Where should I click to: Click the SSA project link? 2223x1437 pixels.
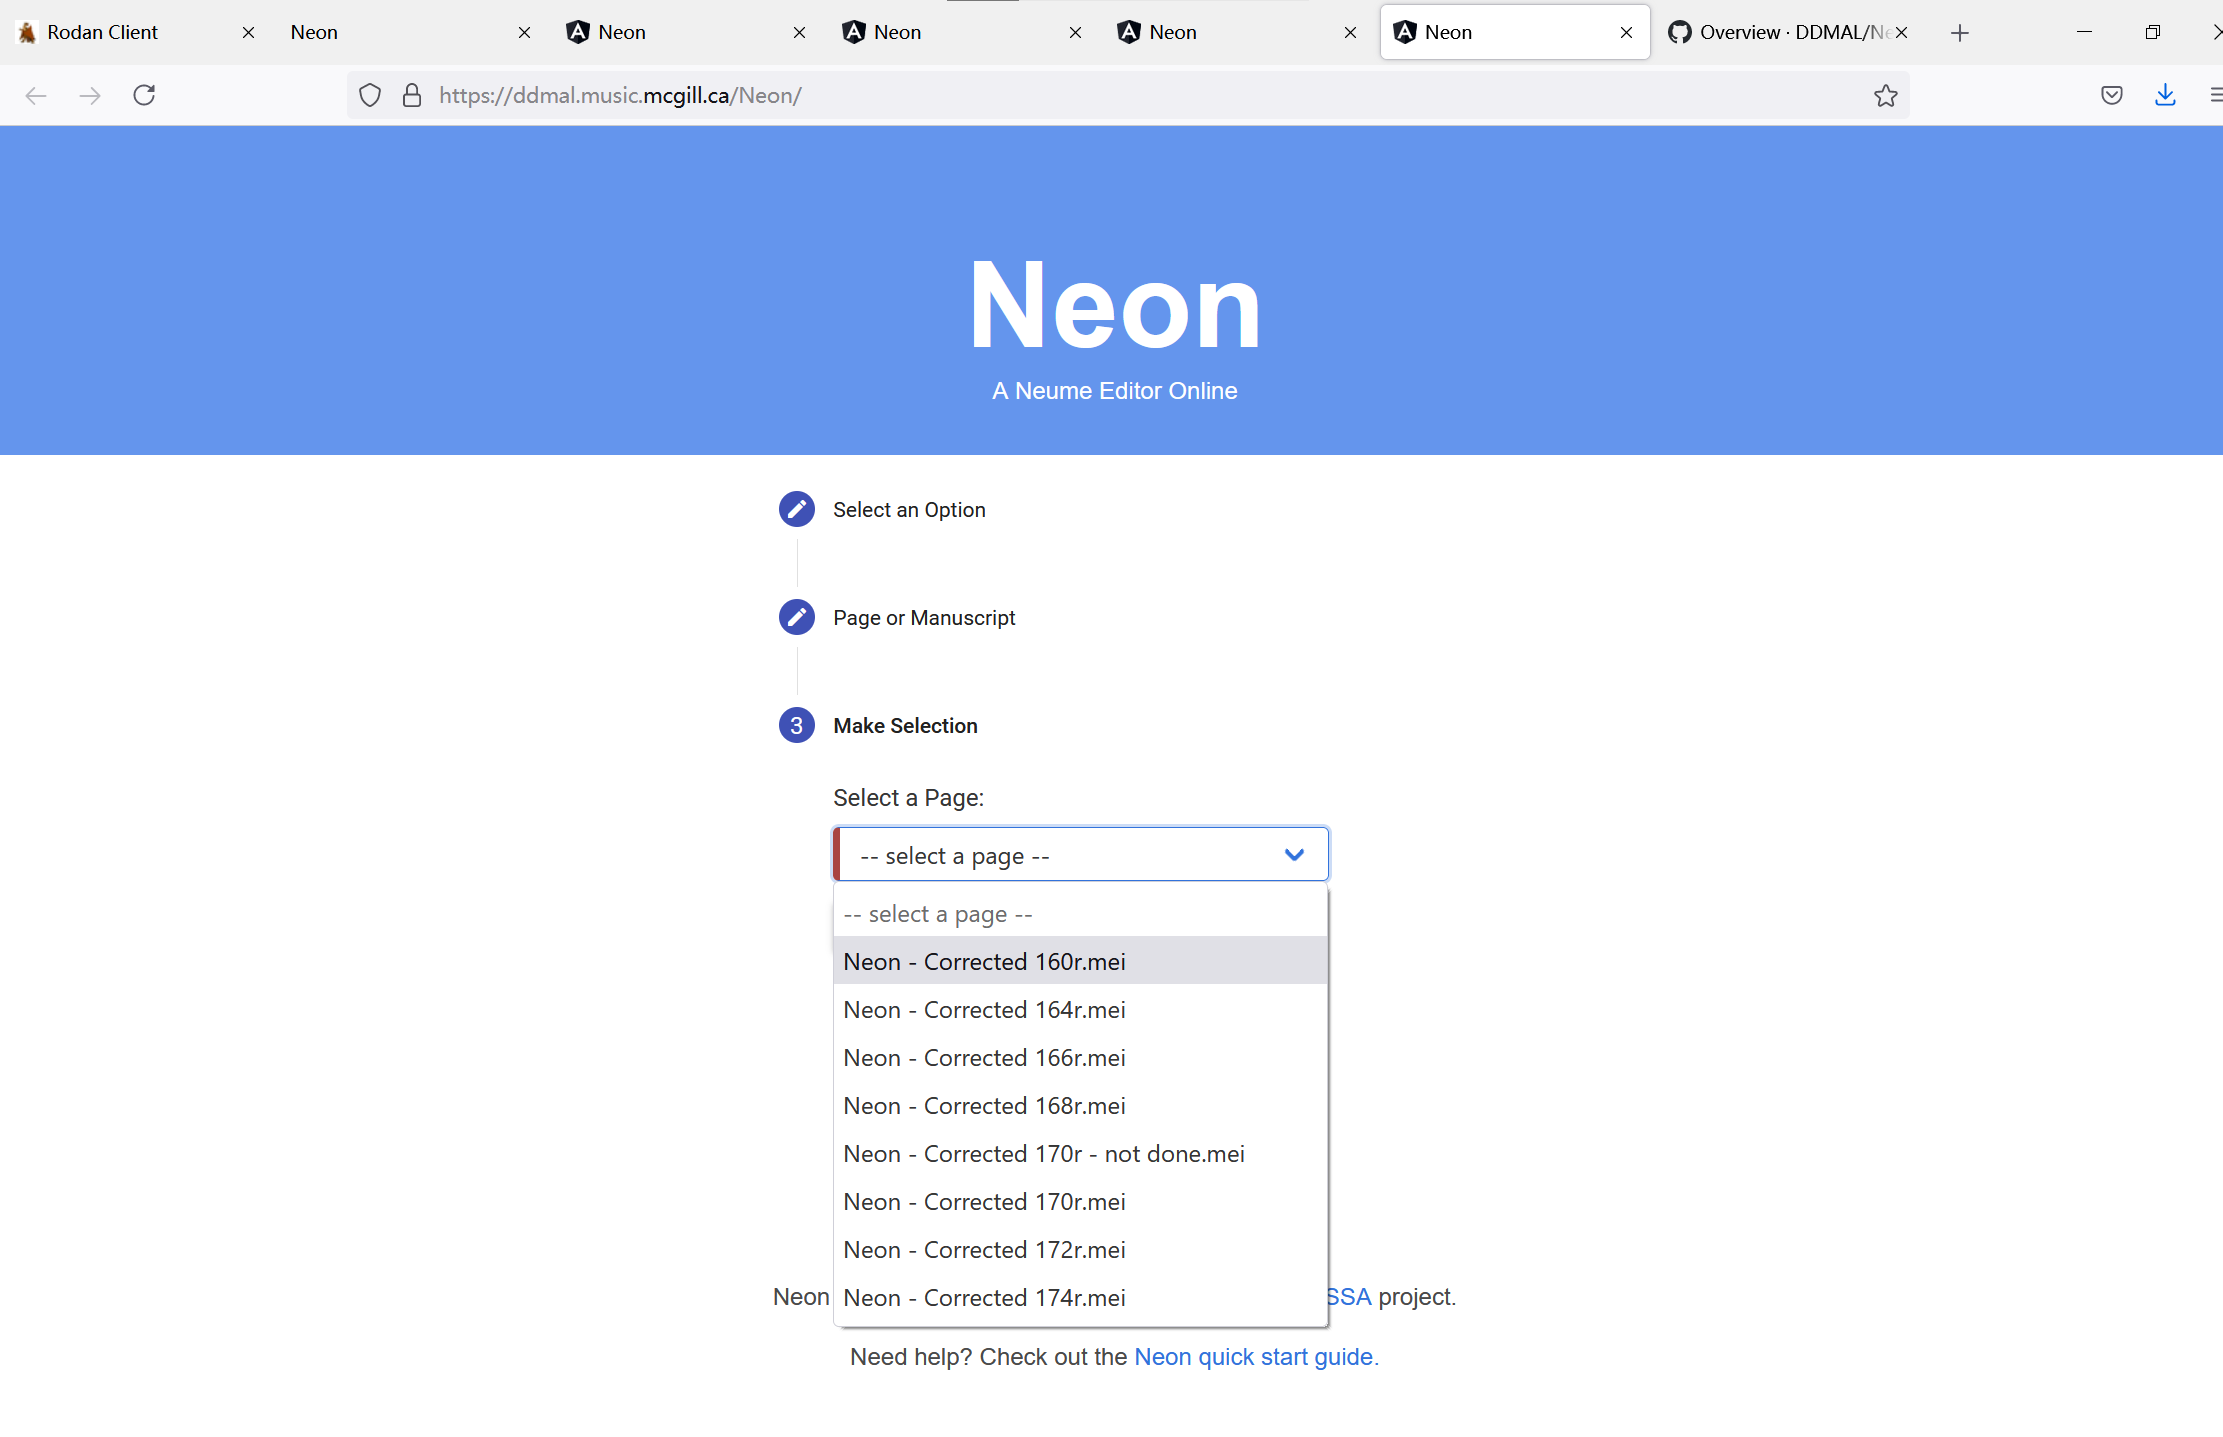(1347, 1296)
